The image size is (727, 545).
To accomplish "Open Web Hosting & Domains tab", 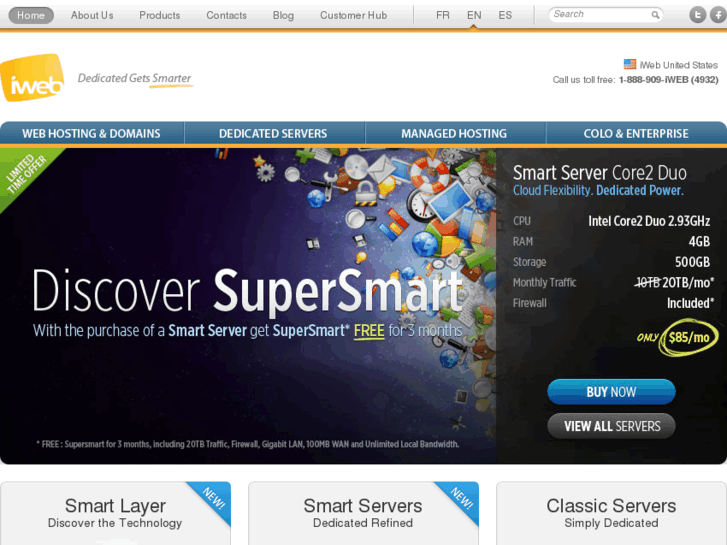I will (x=91, y=134).
